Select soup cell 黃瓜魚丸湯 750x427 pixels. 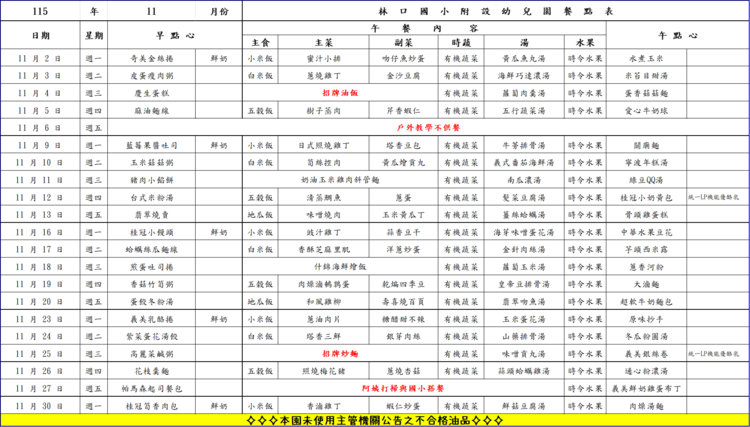tap(524, 59)
